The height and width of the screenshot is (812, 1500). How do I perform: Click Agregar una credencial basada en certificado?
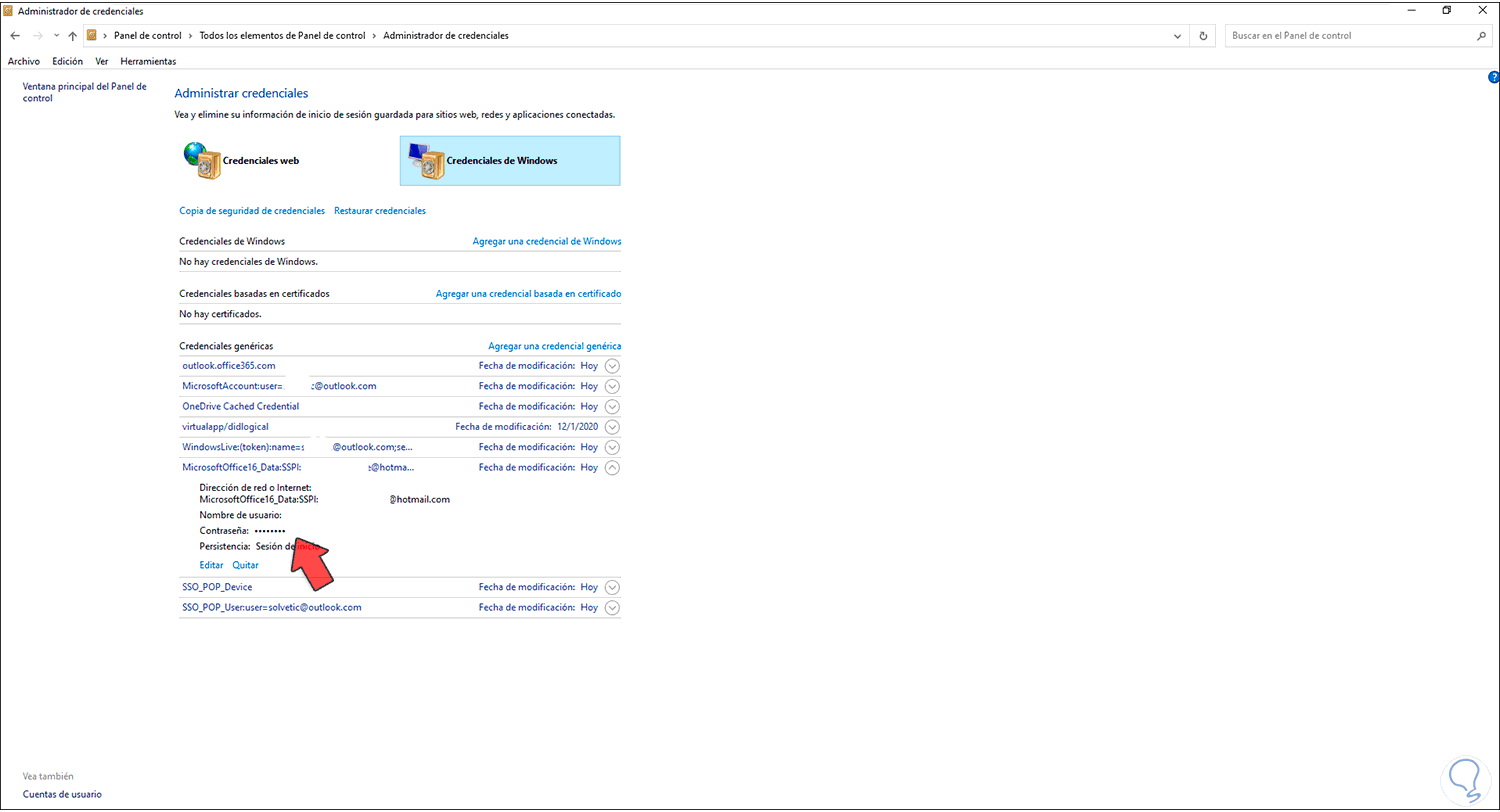529,294
